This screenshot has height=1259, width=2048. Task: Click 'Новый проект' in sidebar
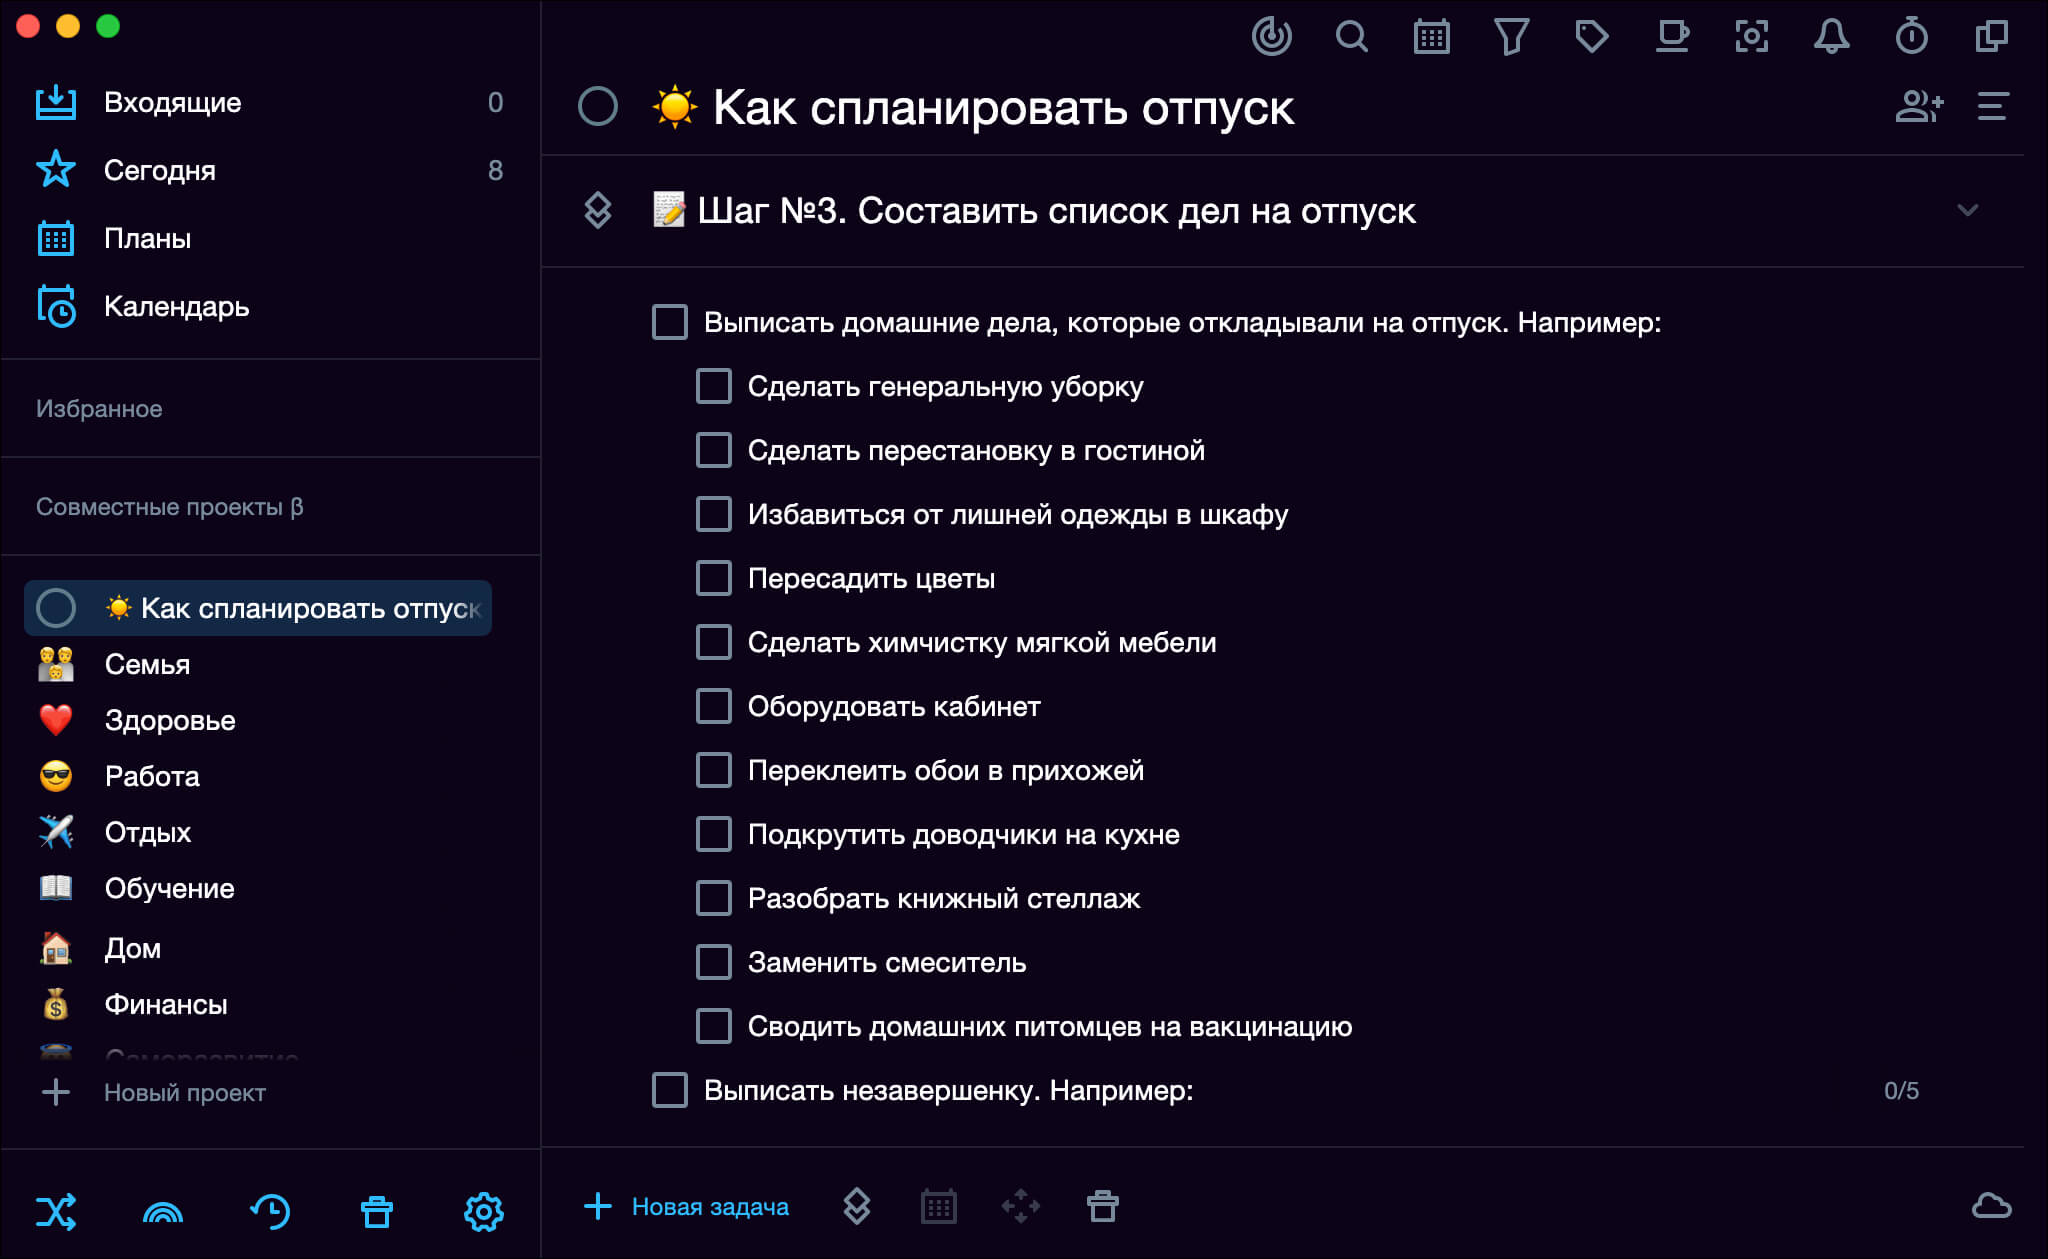[184, 1092]
